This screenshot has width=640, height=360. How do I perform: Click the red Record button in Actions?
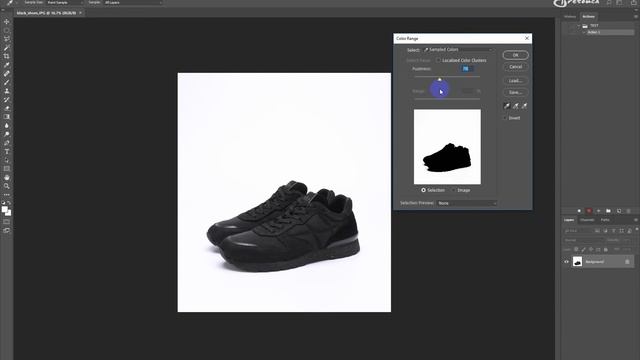589,211
